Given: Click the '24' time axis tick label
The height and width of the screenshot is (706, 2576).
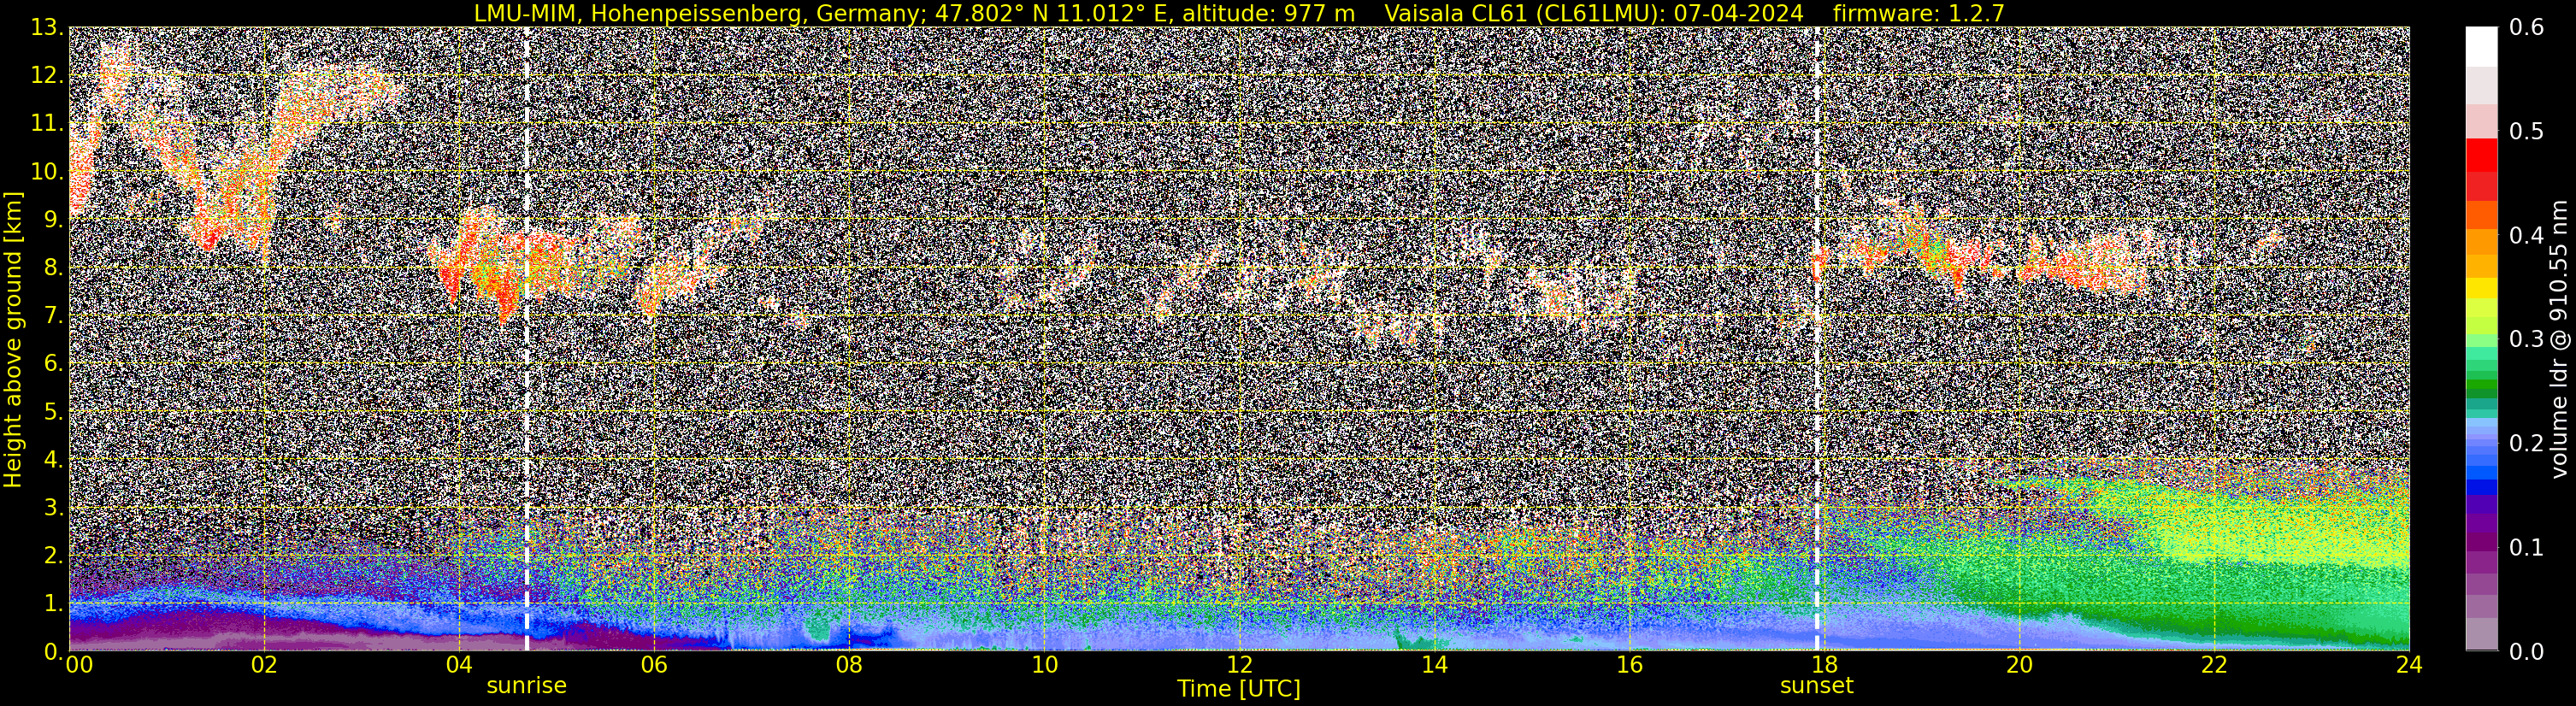Looking at the screenshot, I should (2409, 665).
